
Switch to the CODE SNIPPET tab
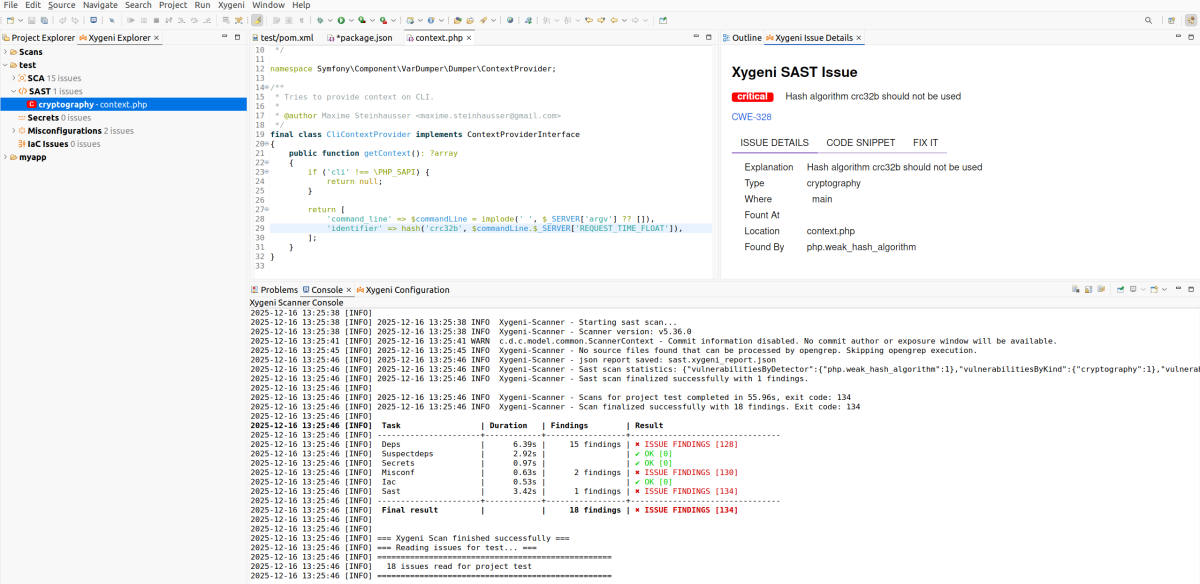[861, 143]
